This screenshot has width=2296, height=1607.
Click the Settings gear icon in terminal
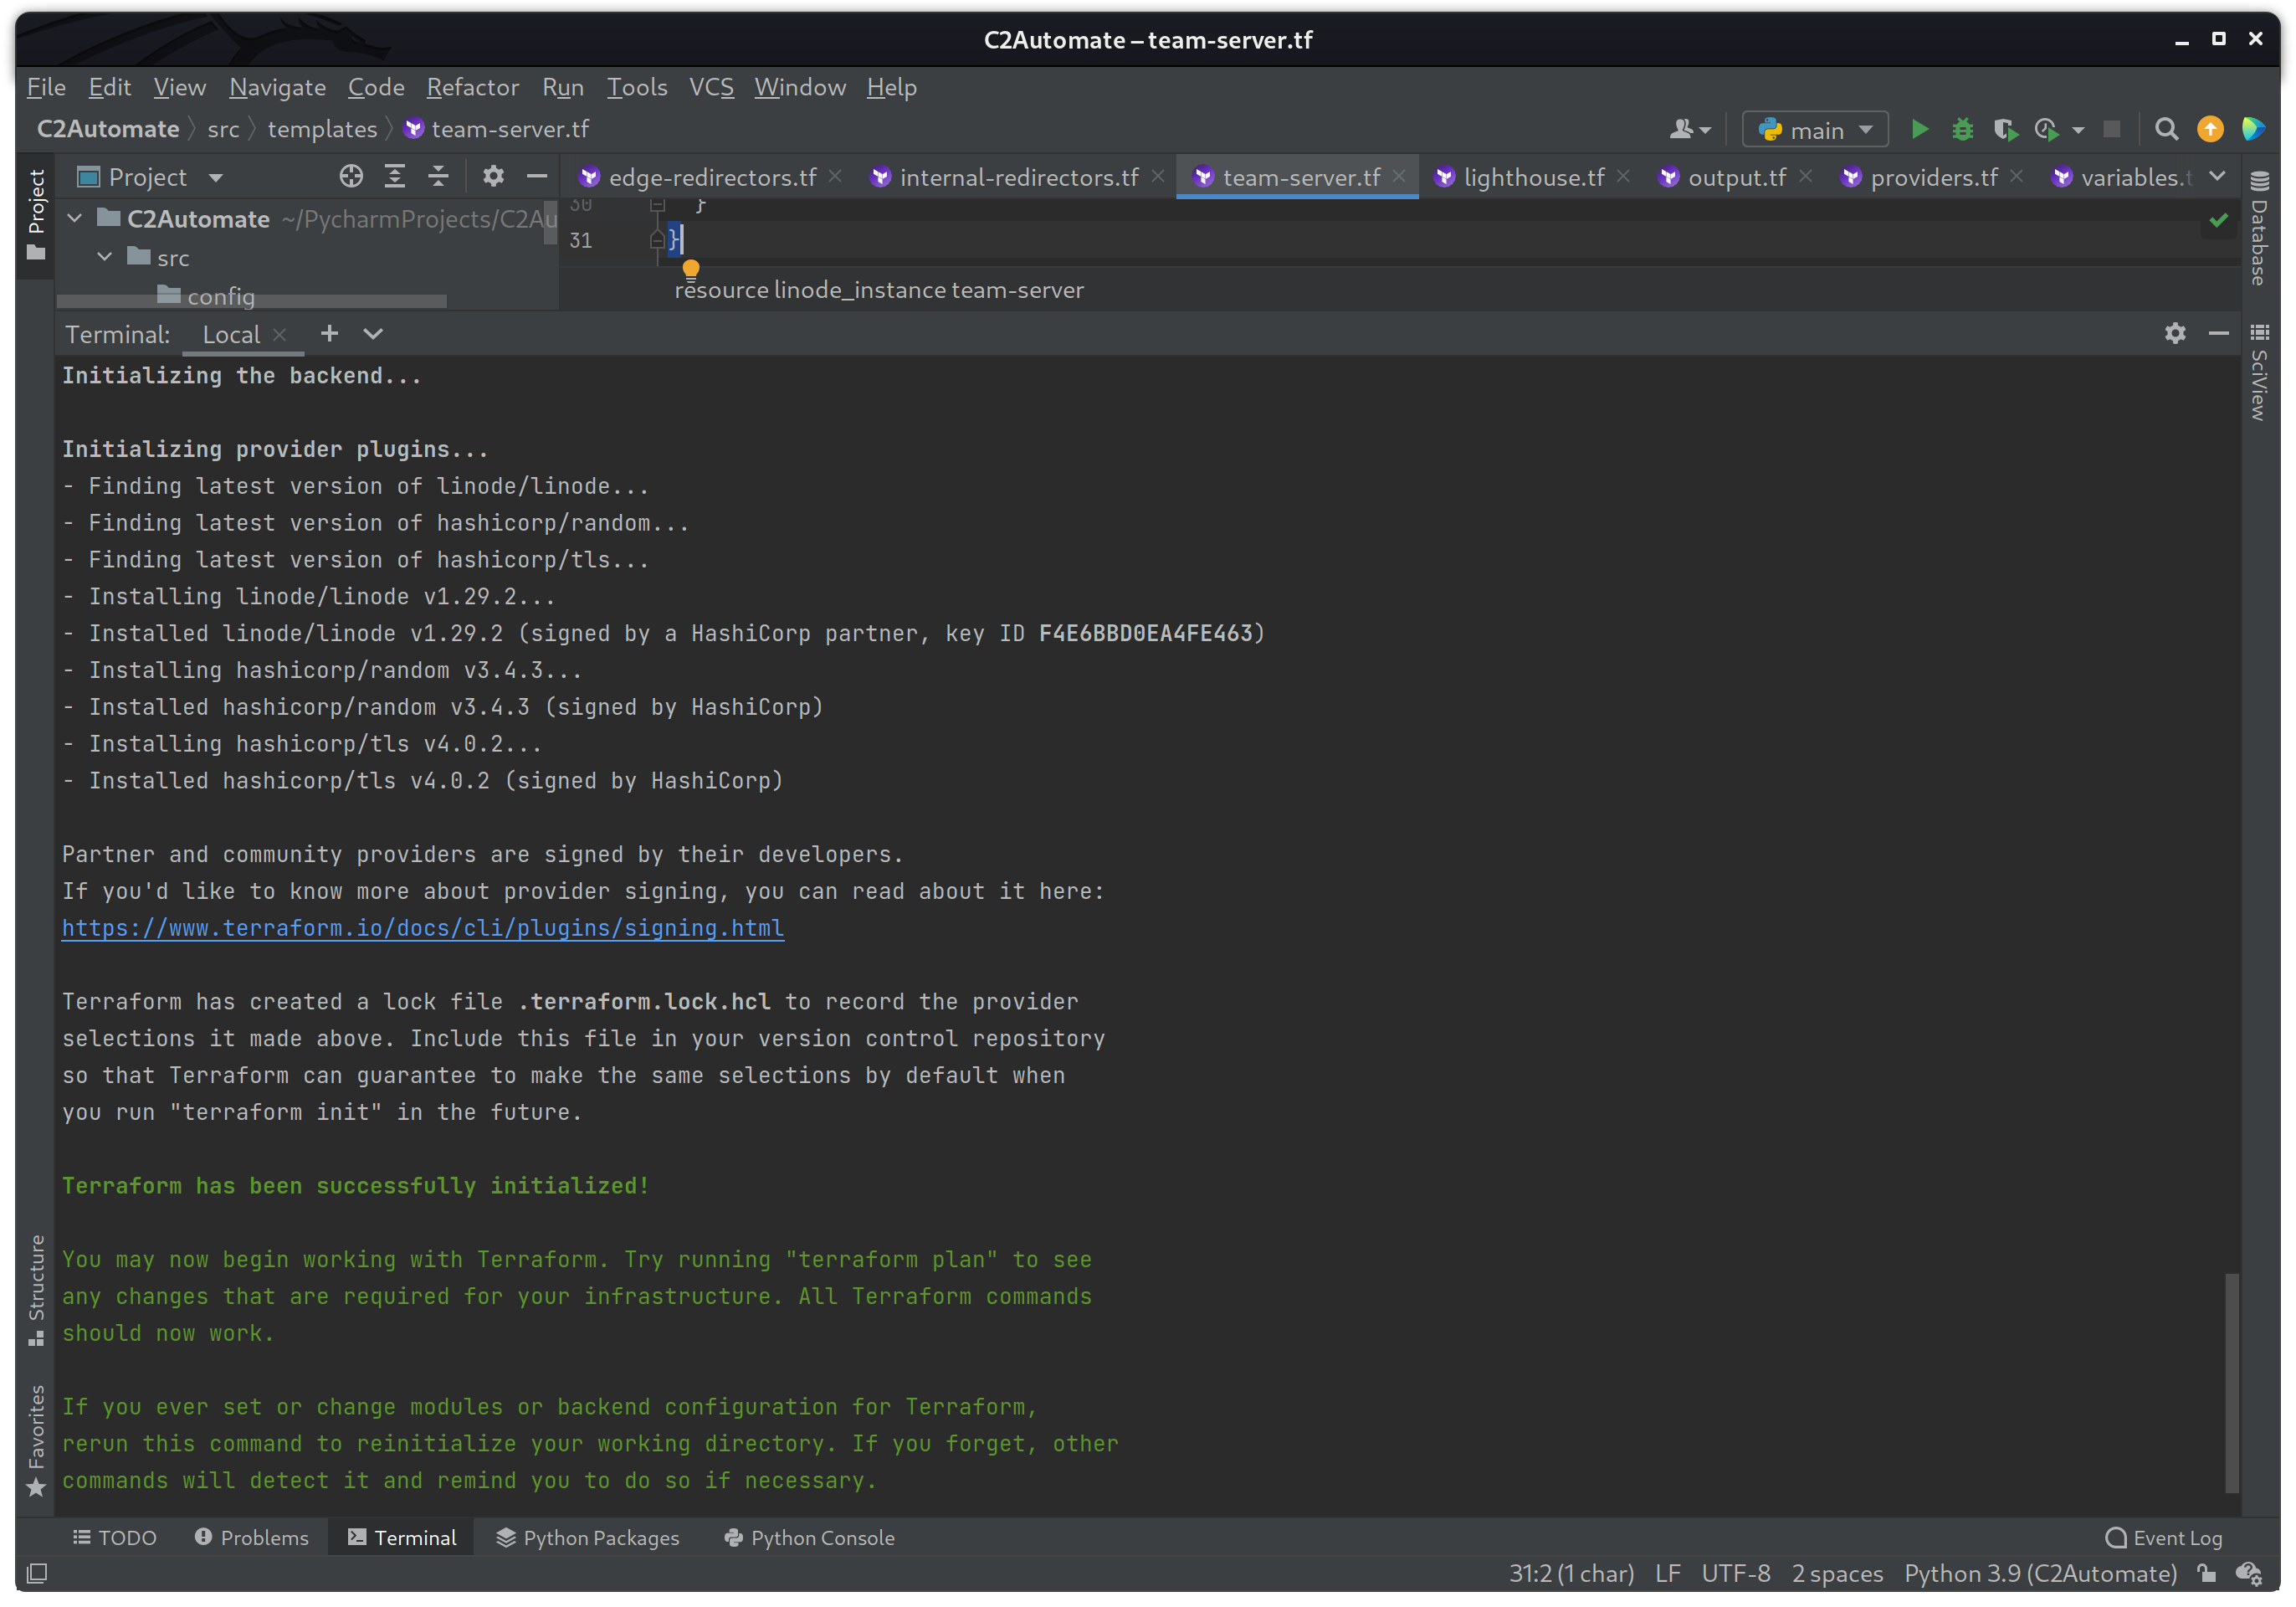pyautogui.click(x=2176, y=333)
